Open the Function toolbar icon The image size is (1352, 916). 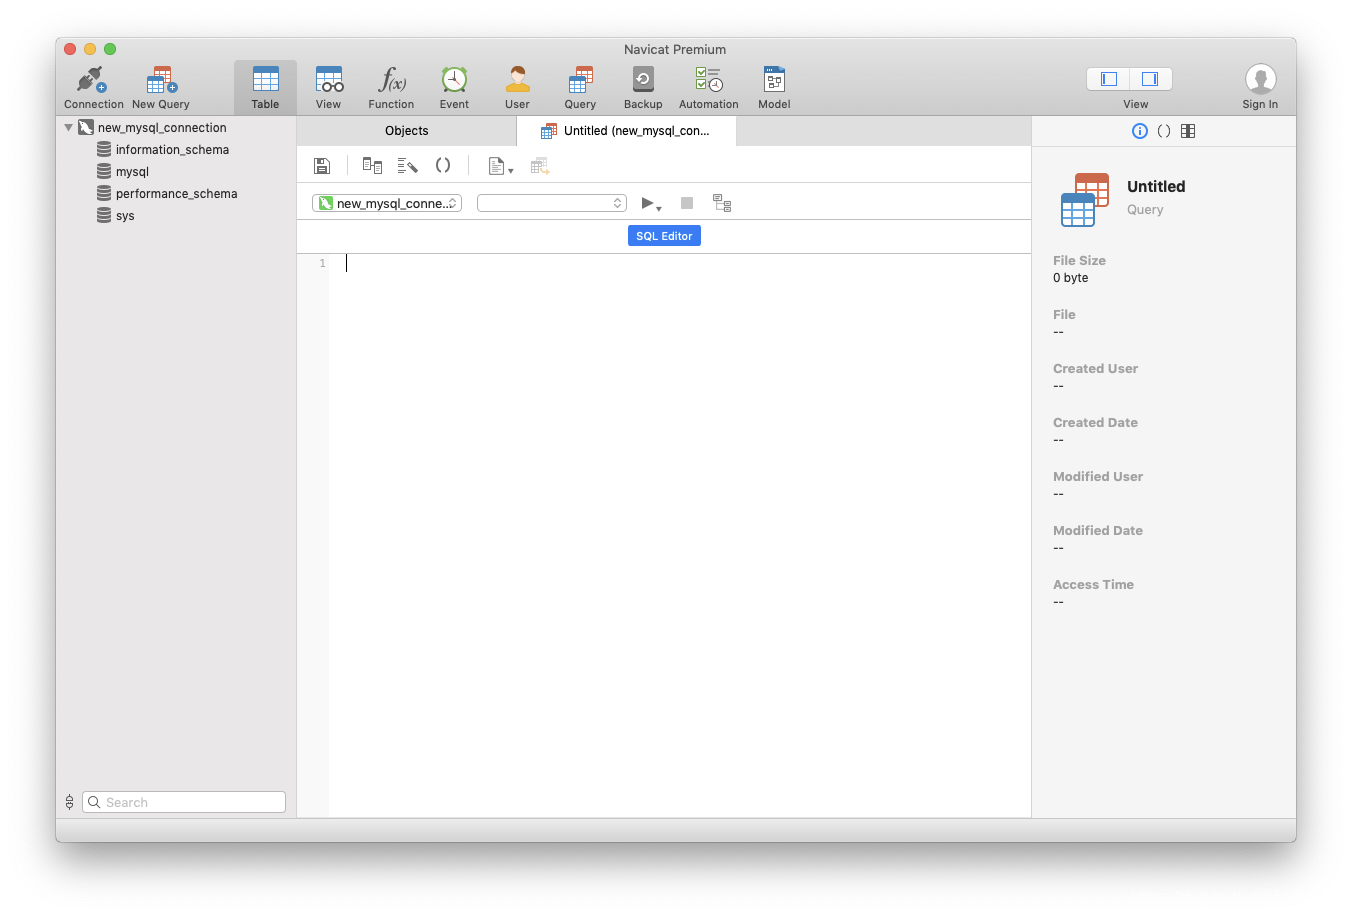(x=391, y=87)
